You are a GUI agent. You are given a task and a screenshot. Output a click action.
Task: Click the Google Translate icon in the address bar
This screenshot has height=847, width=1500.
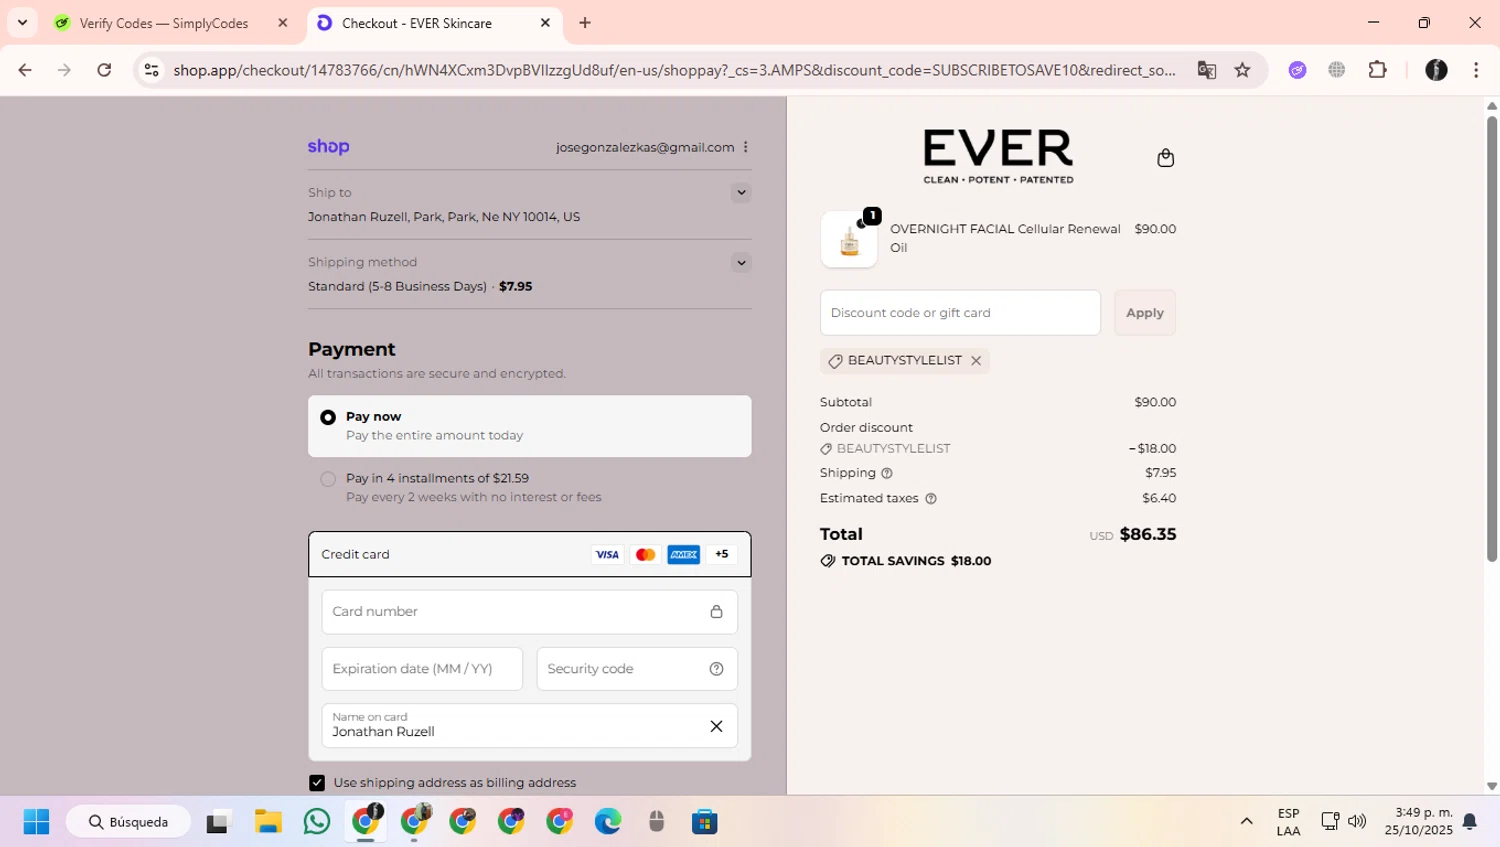1206,70
